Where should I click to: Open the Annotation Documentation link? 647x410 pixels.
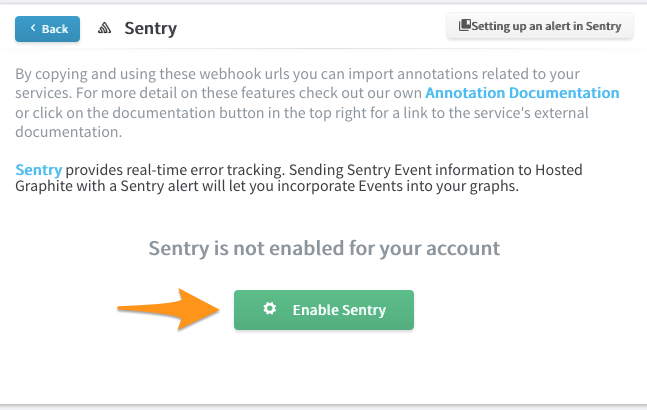click(x=522, y=93)
